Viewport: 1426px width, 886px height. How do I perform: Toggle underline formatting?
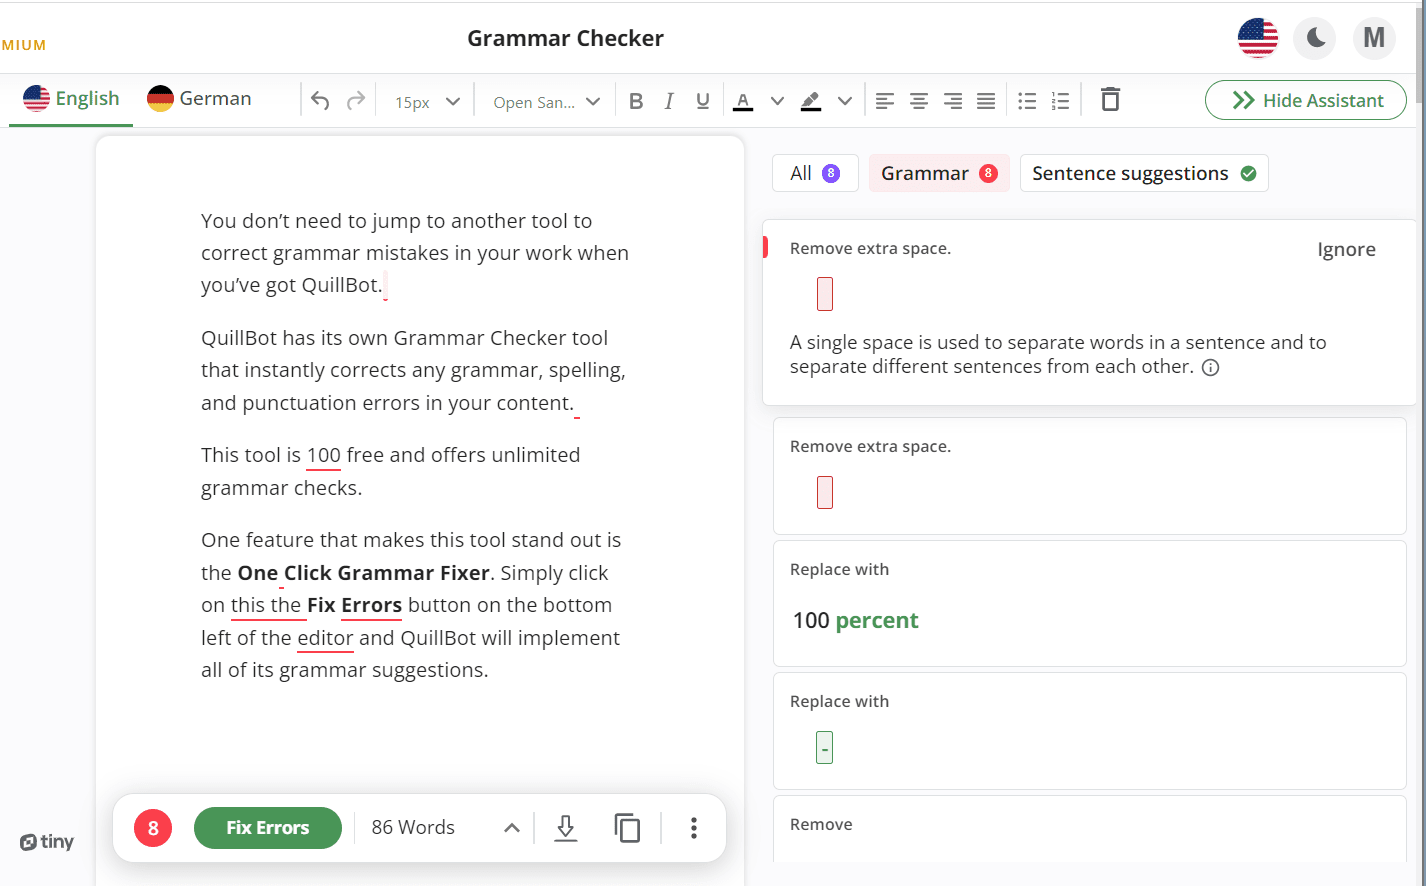(x=703, y=101)
